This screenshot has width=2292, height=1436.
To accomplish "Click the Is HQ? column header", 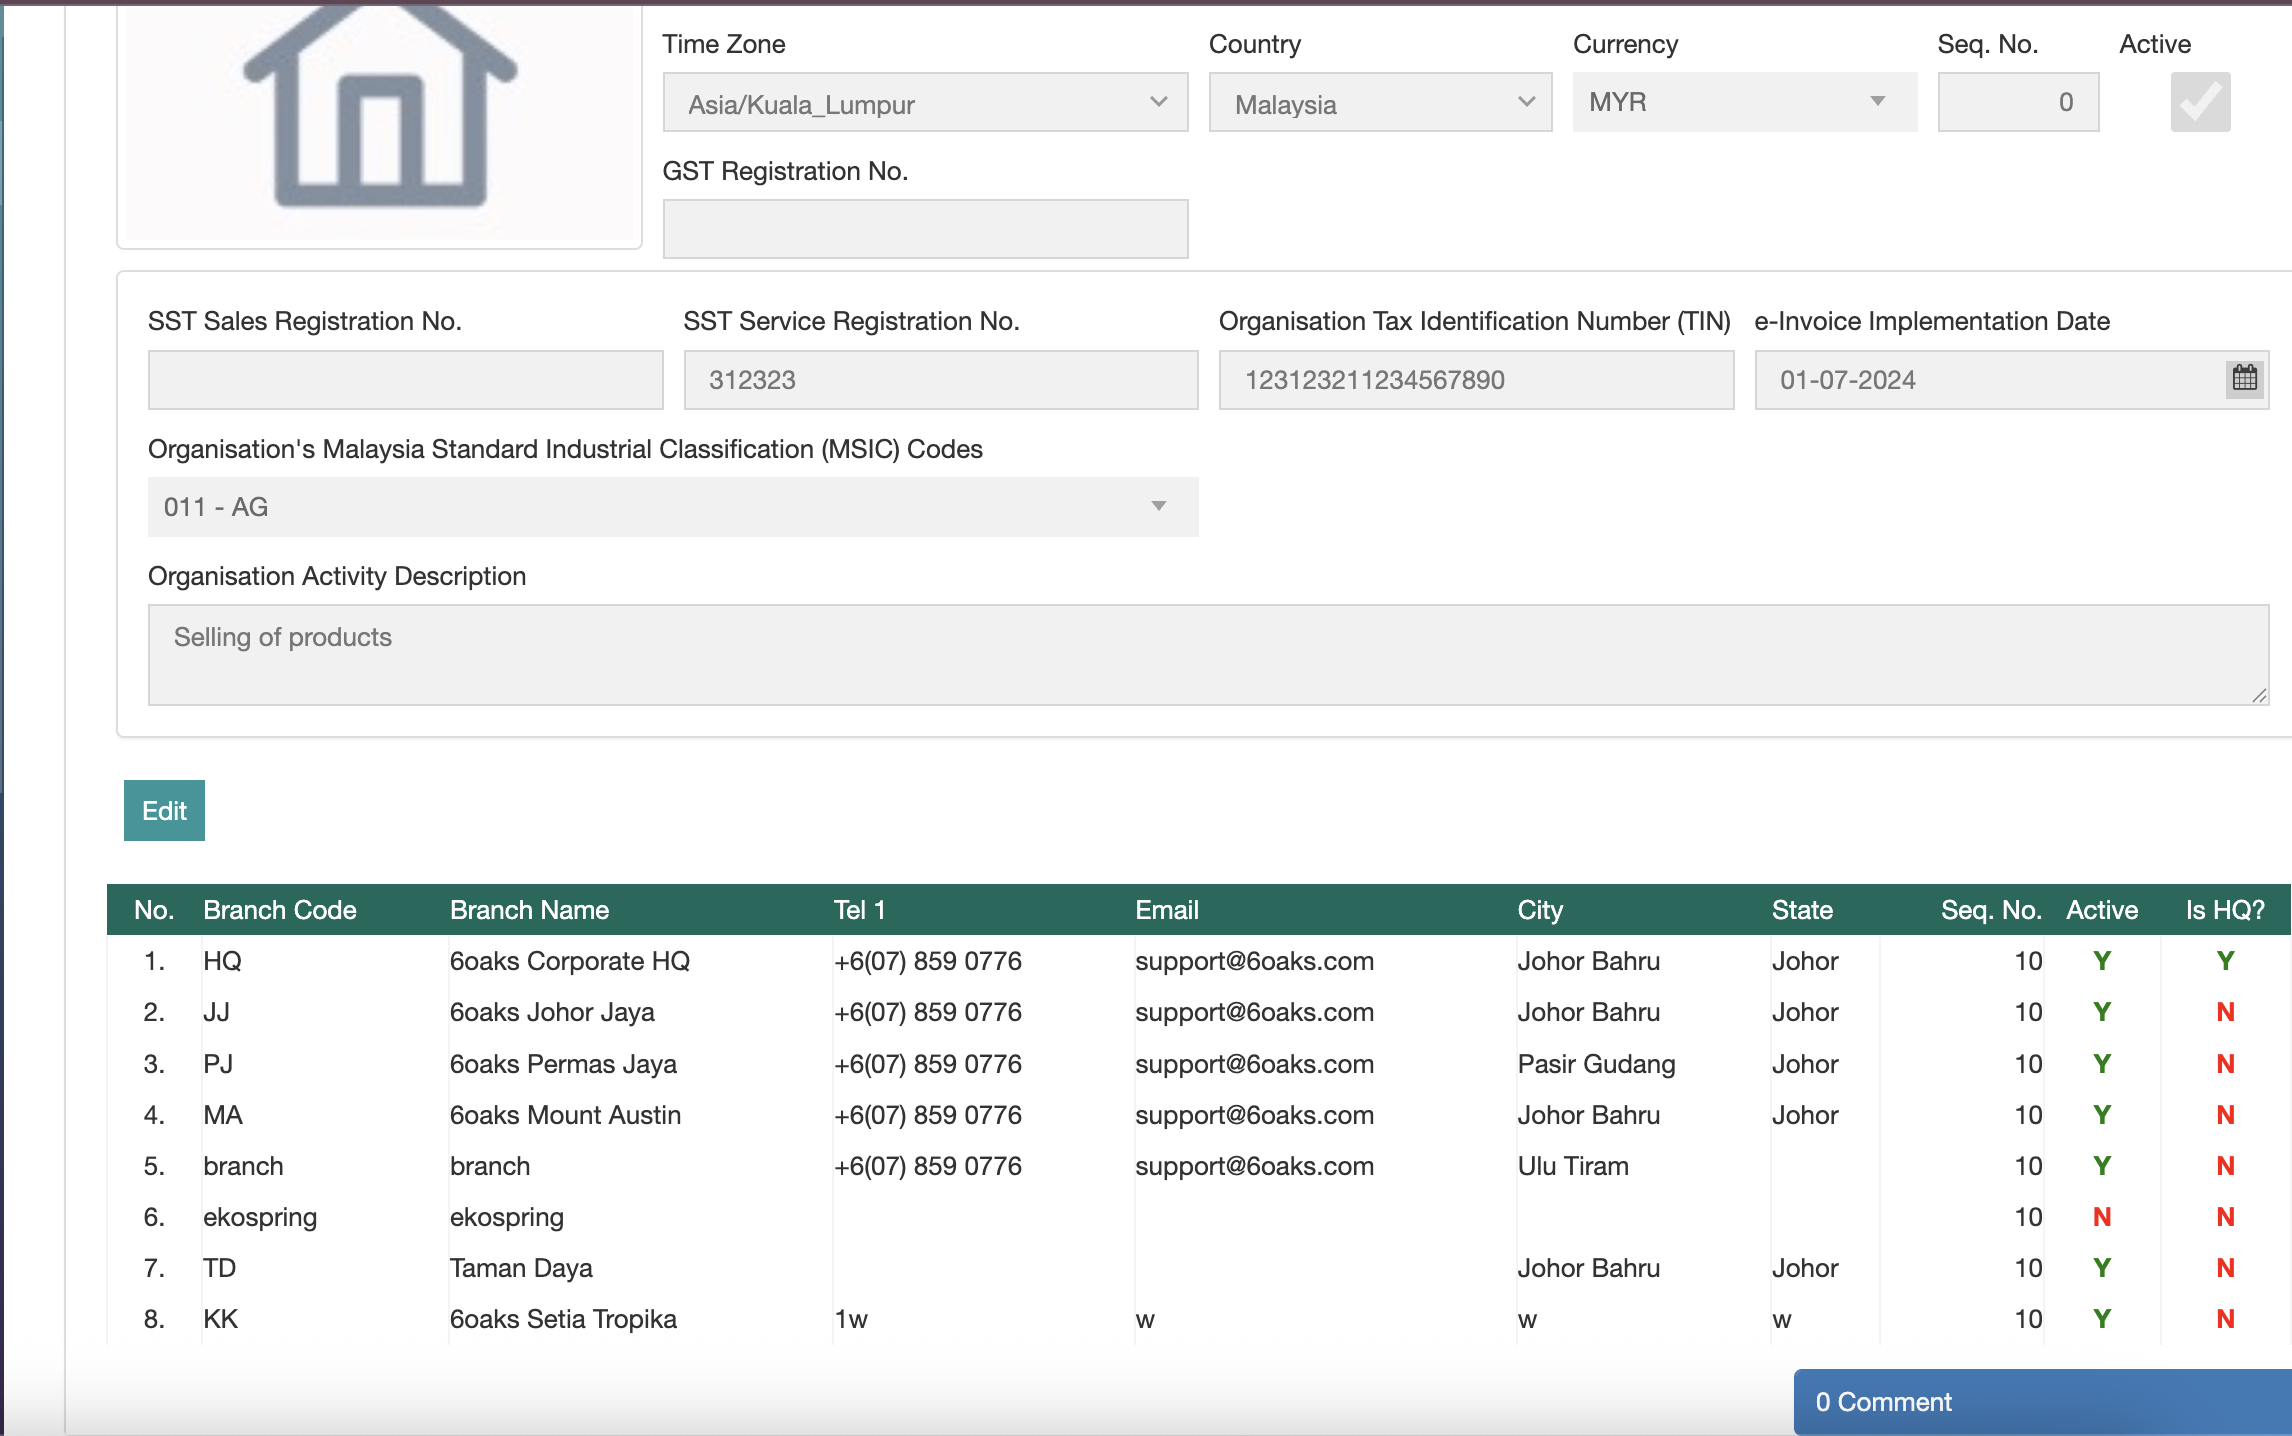I will [2225, 910].
